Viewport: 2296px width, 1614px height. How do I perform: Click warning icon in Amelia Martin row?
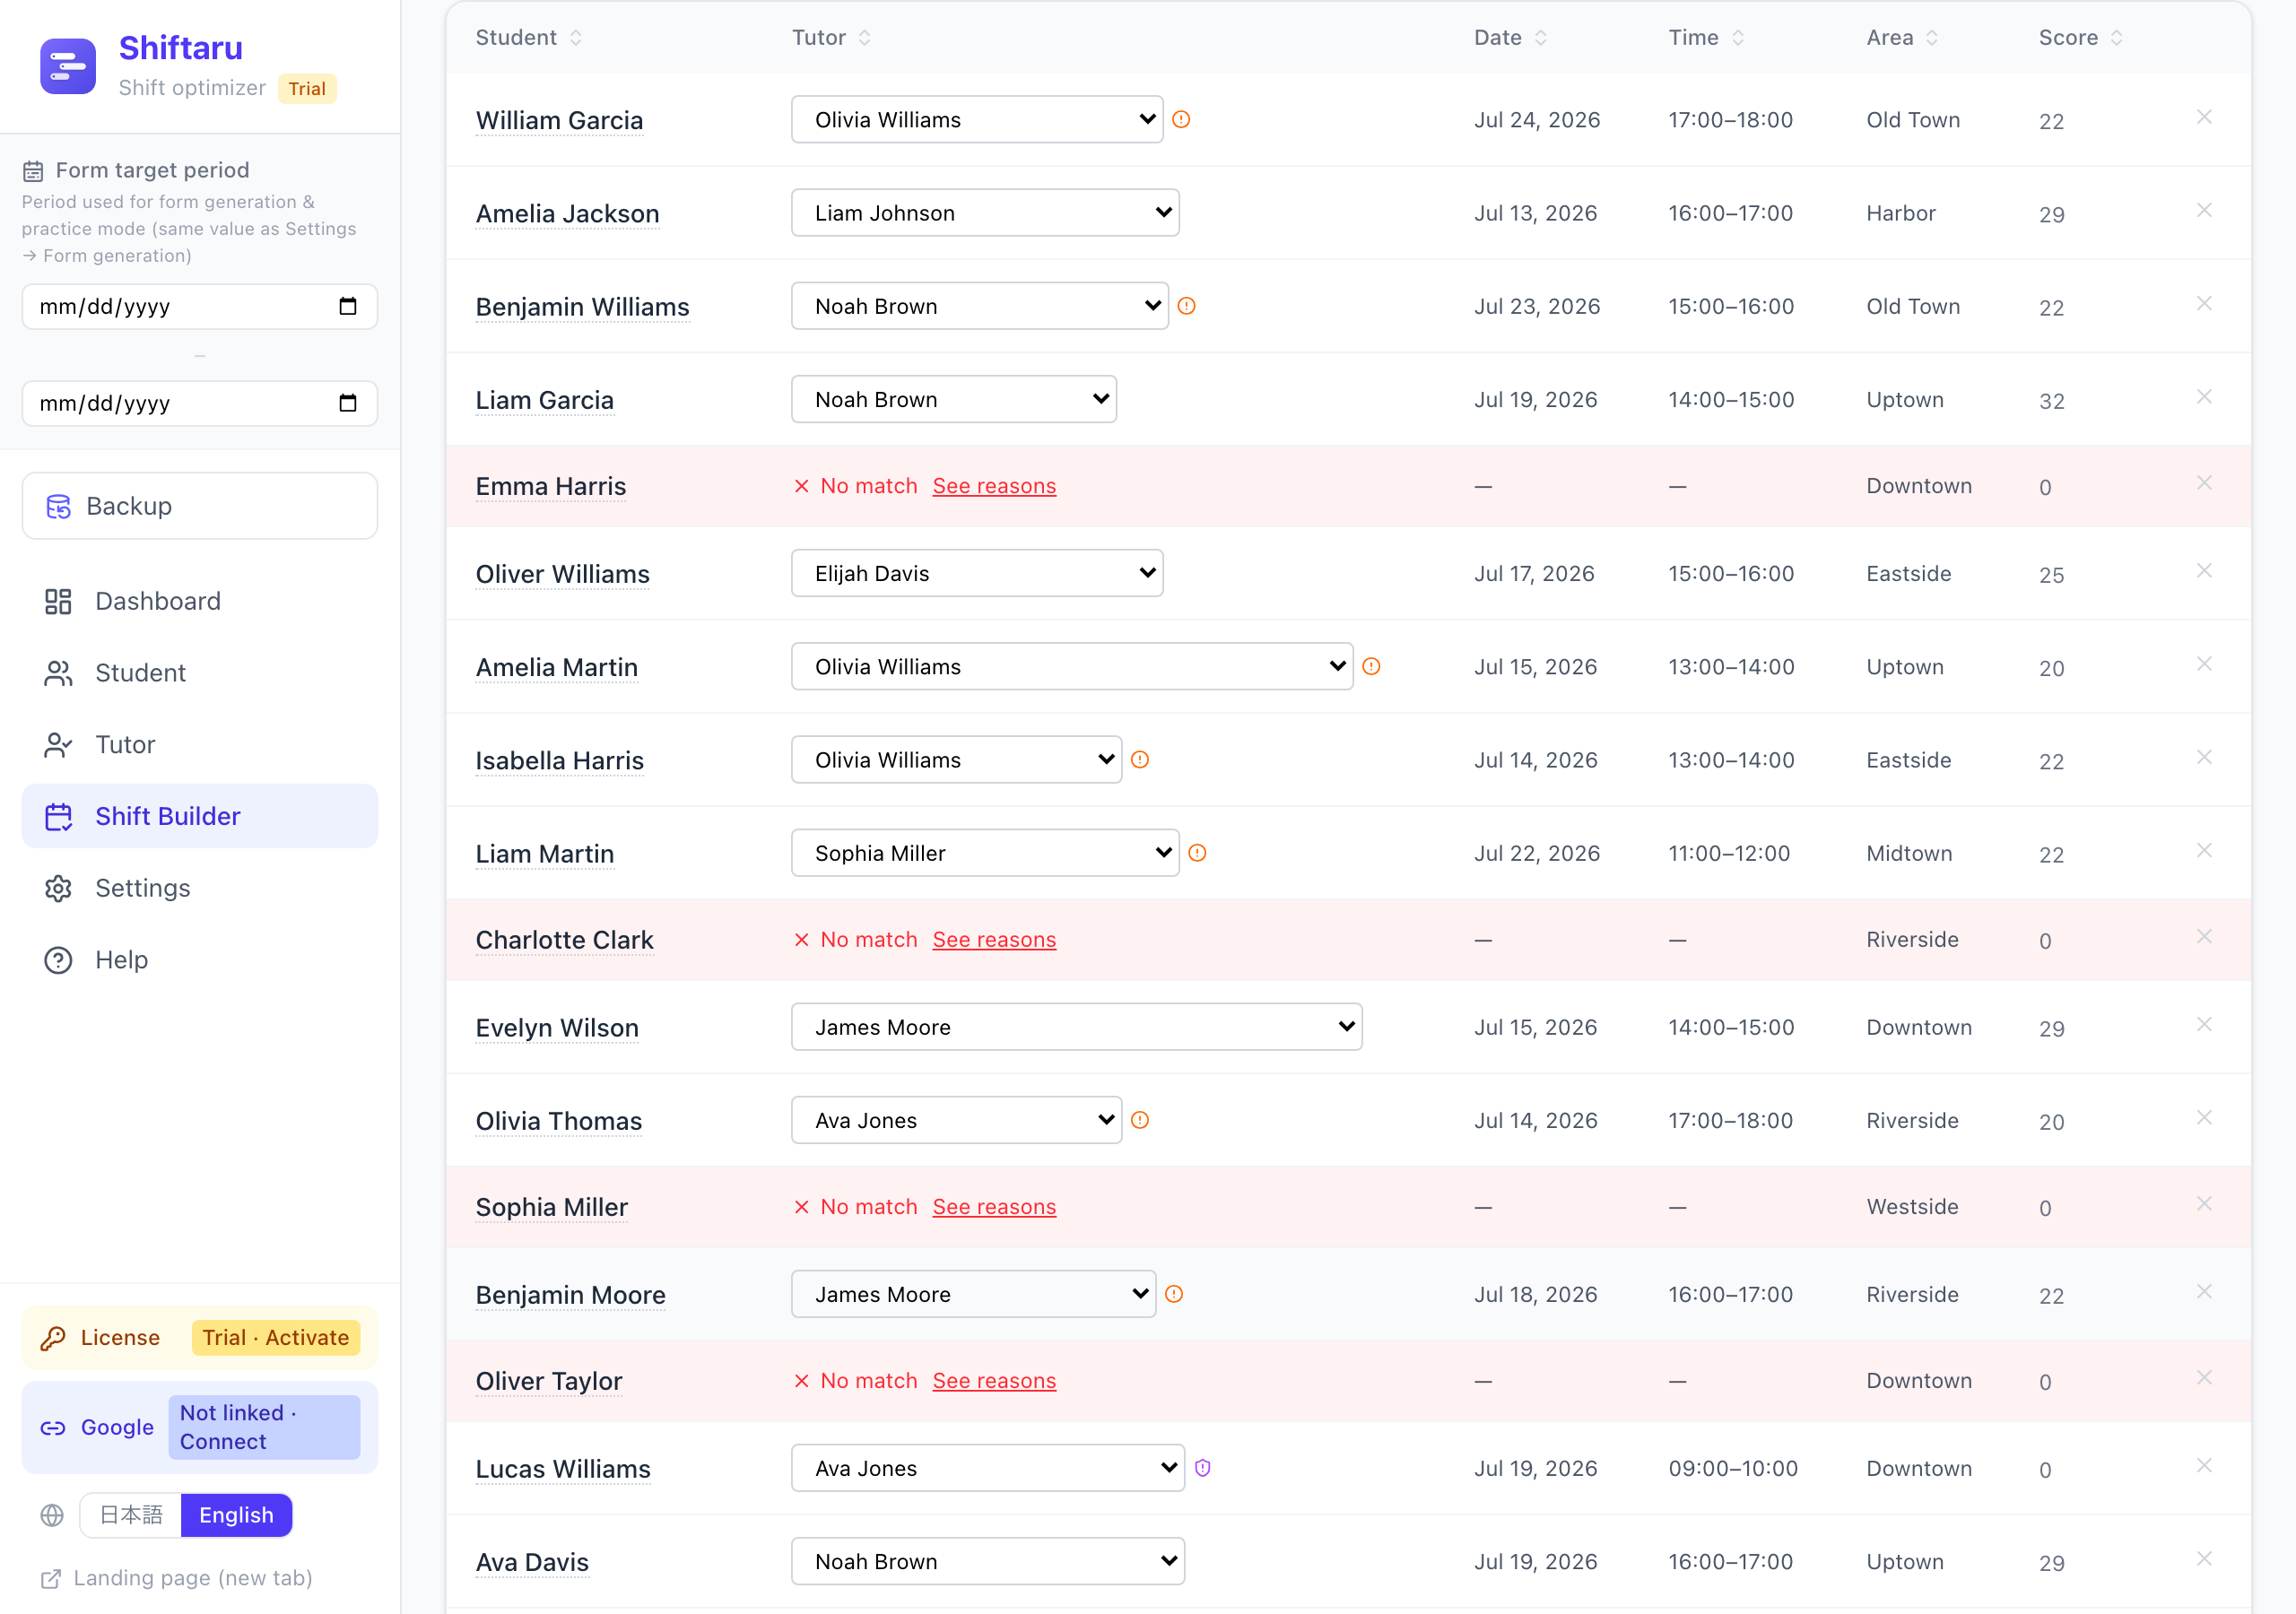[1371, 666]
